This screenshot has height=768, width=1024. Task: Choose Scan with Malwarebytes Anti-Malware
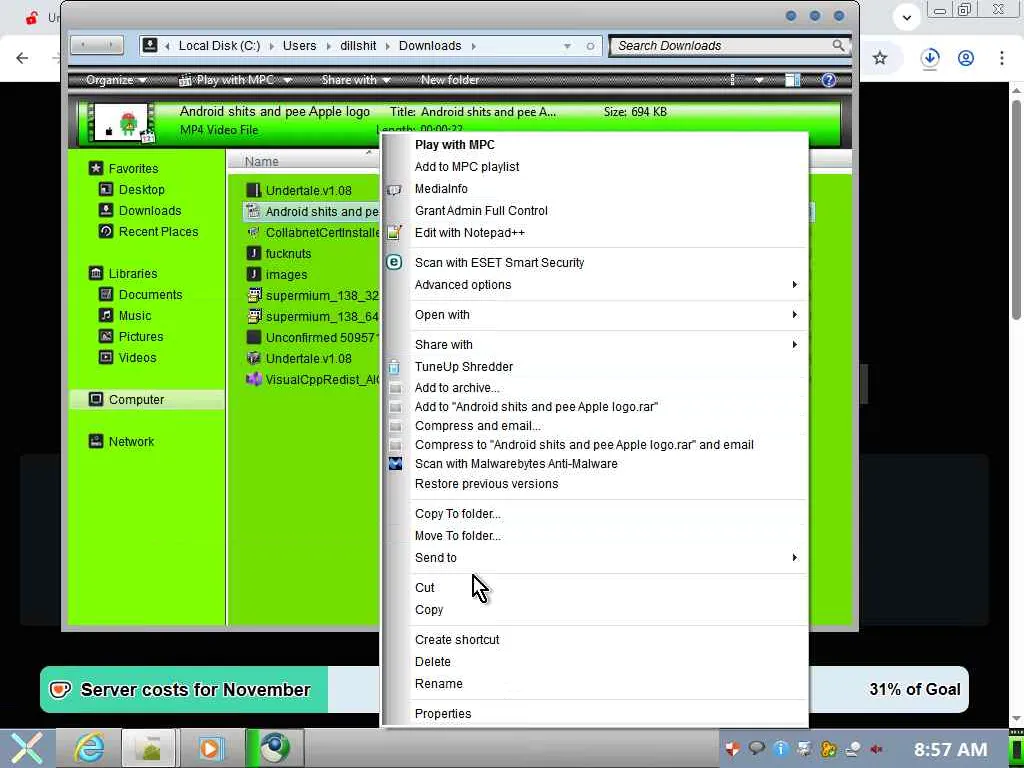[516, 464]
